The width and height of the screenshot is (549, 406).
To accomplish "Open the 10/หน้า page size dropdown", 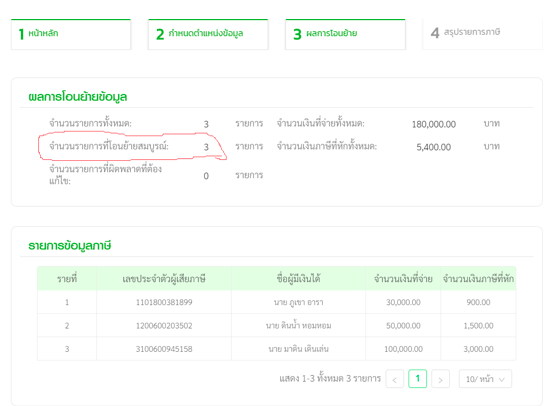I will [485, 379].
